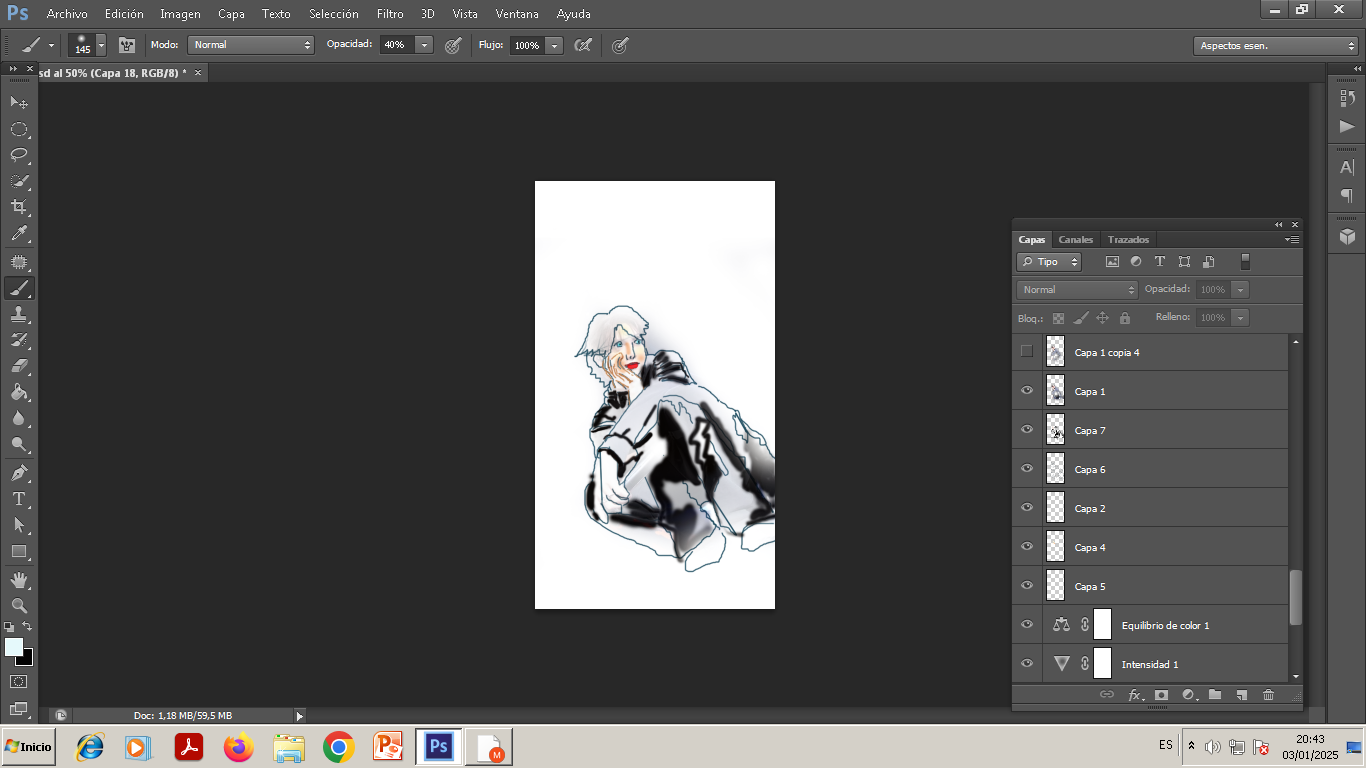1366x768 pixels.
Task: Open the Archivo menu
Action: pyautogui.click(x=67, y=14)
